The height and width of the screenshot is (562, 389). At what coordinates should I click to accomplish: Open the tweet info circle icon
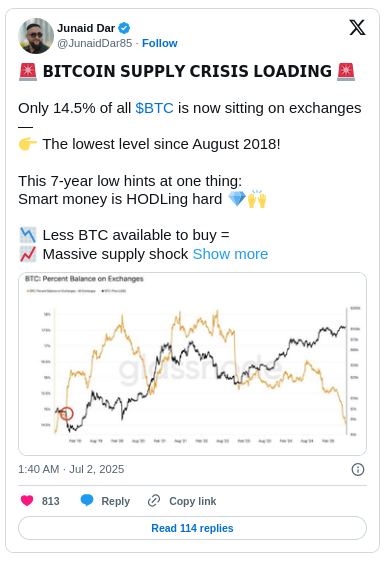[358, 469]
